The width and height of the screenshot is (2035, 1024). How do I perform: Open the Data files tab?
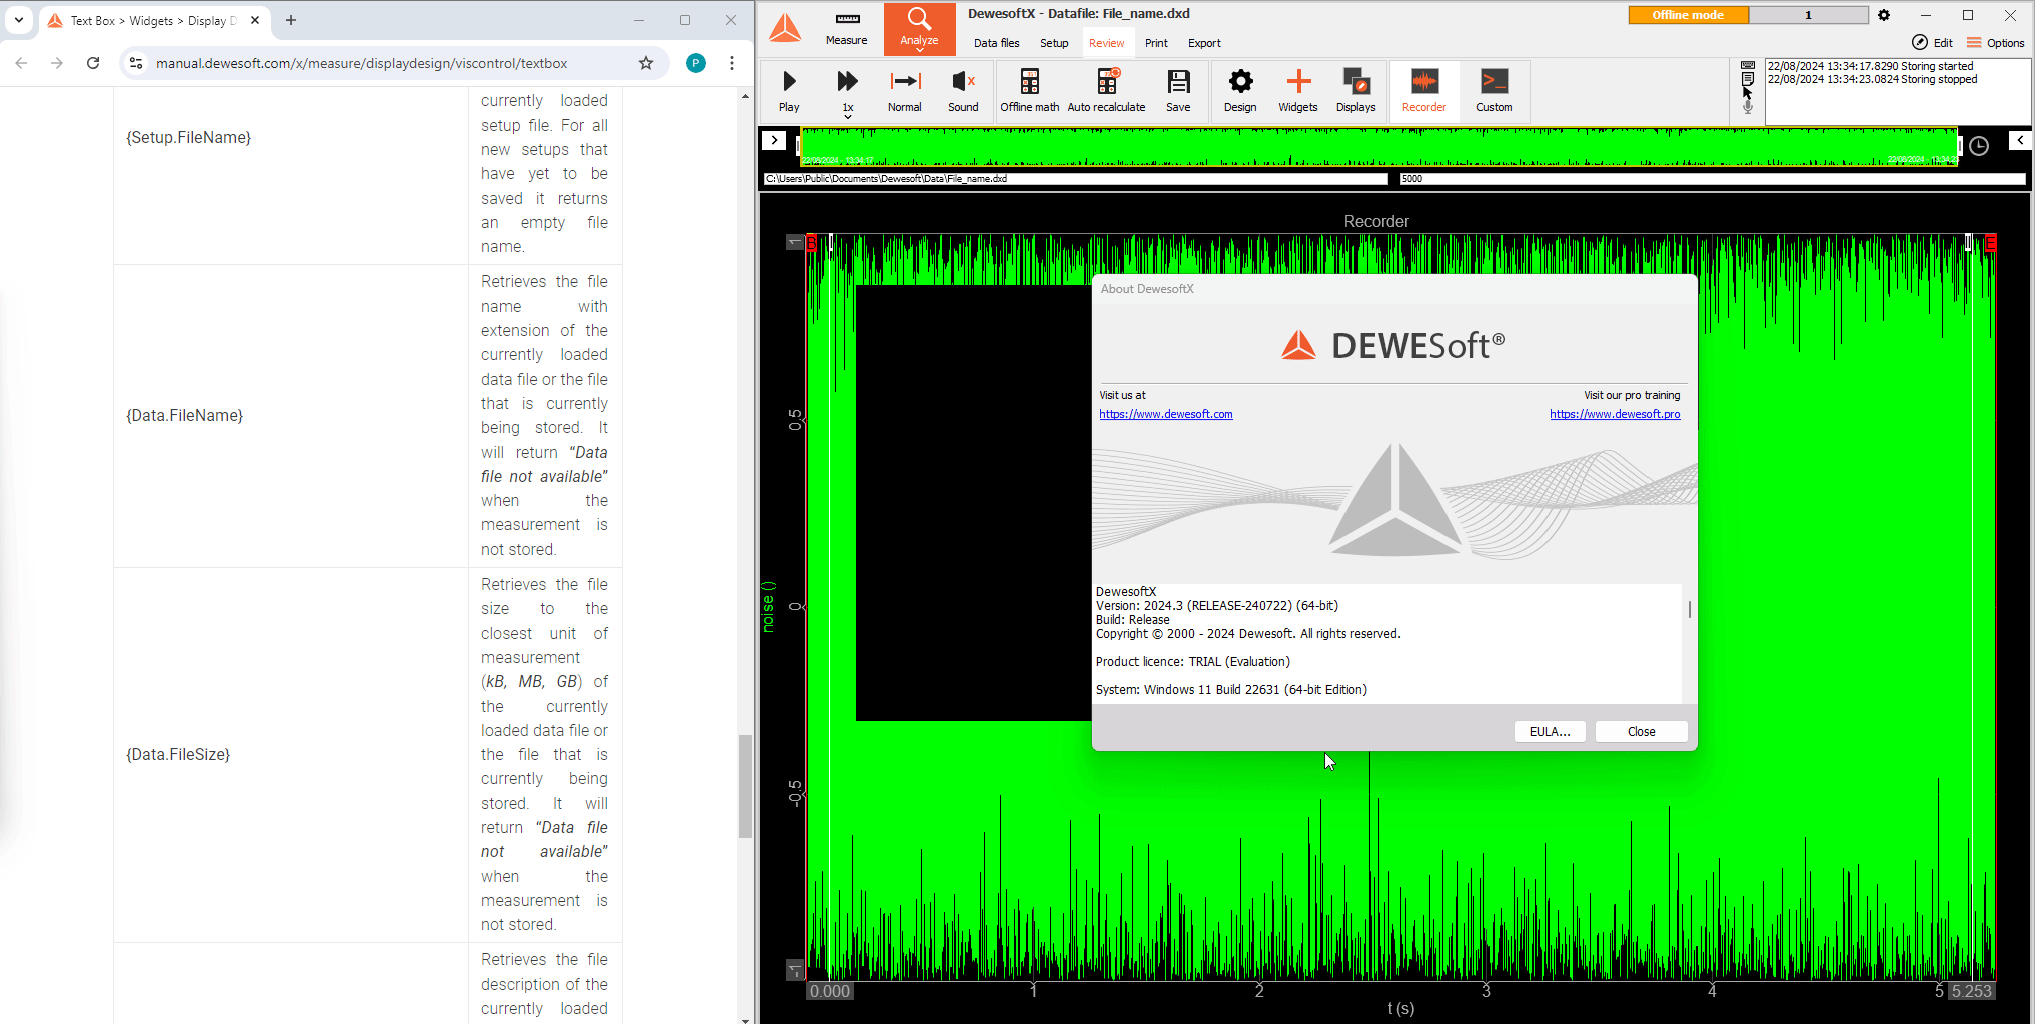click(997, 43)
